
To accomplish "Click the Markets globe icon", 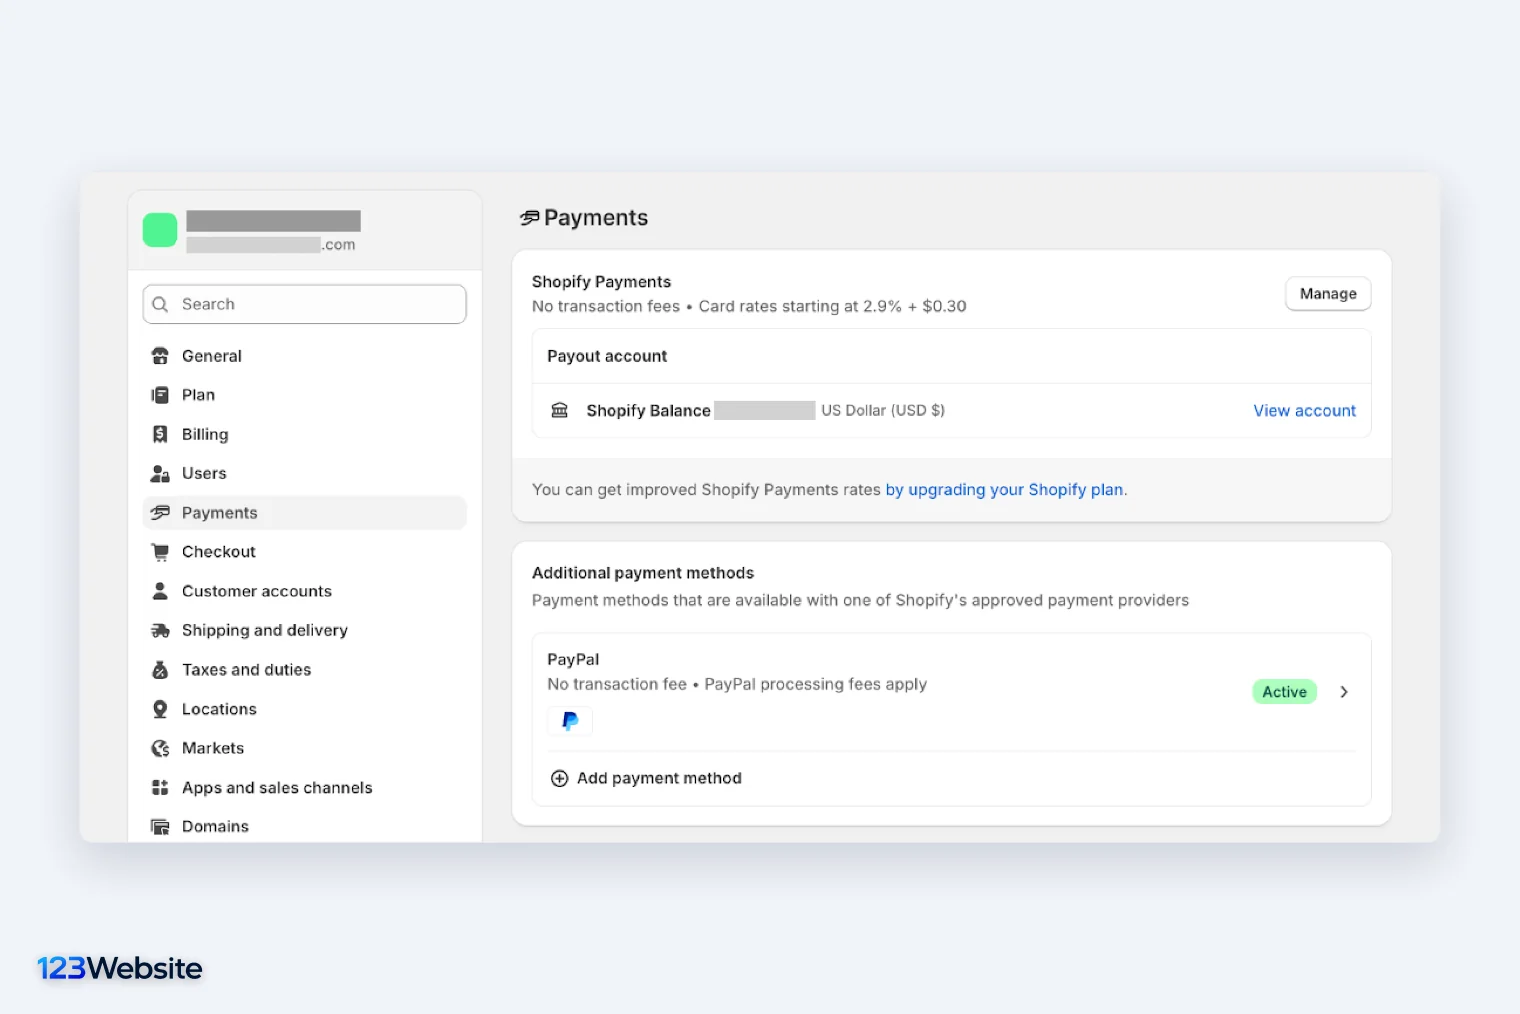I will point(160,748).
